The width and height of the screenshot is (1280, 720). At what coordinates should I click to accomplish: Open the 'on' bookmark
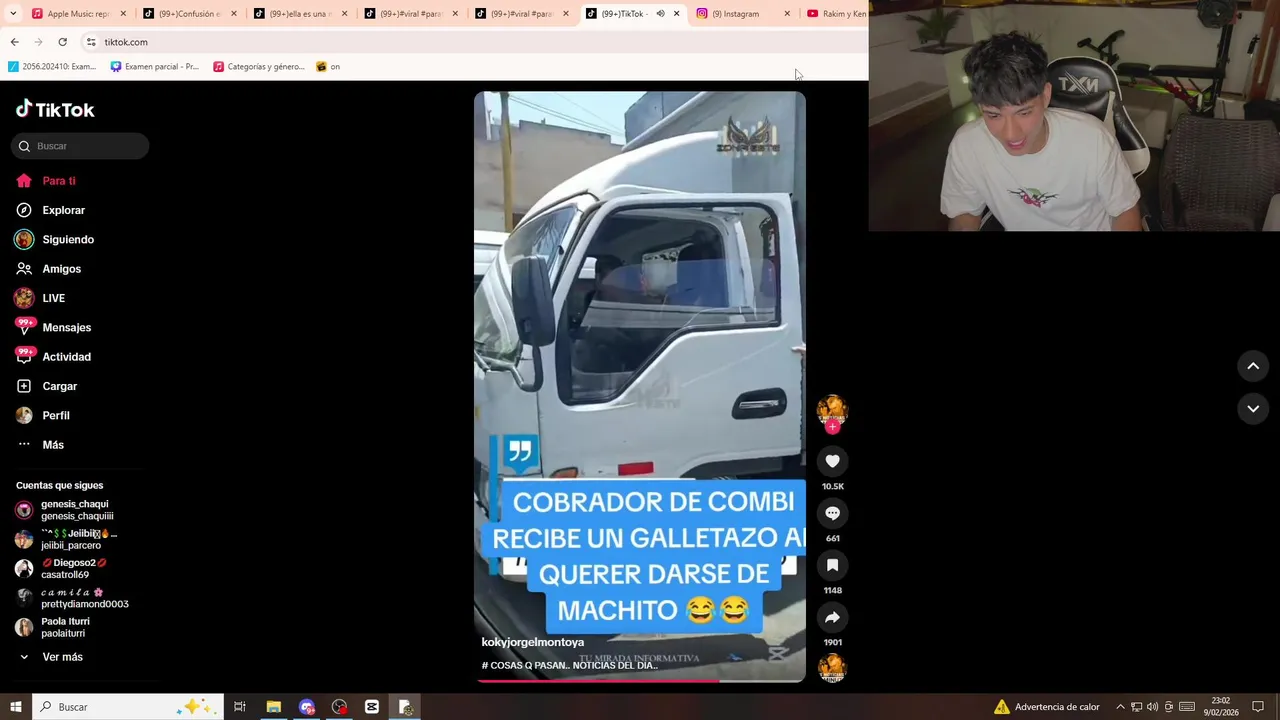pos(328,67)
